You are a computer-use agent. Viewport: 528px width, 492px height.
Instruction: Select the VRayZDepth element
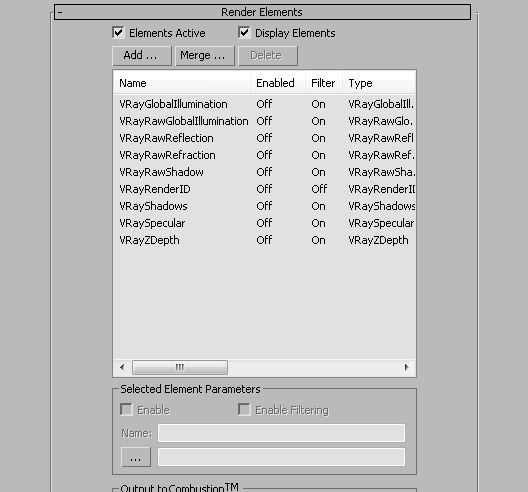(264, 240)
